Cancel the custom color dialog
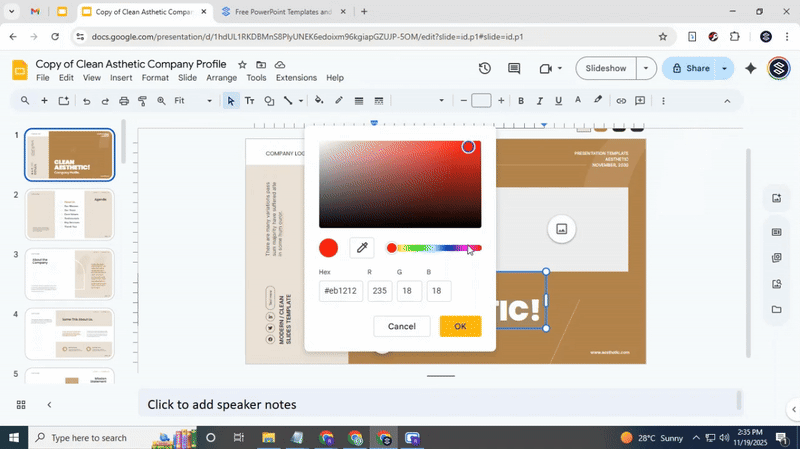800x449 pixels. 401,326
